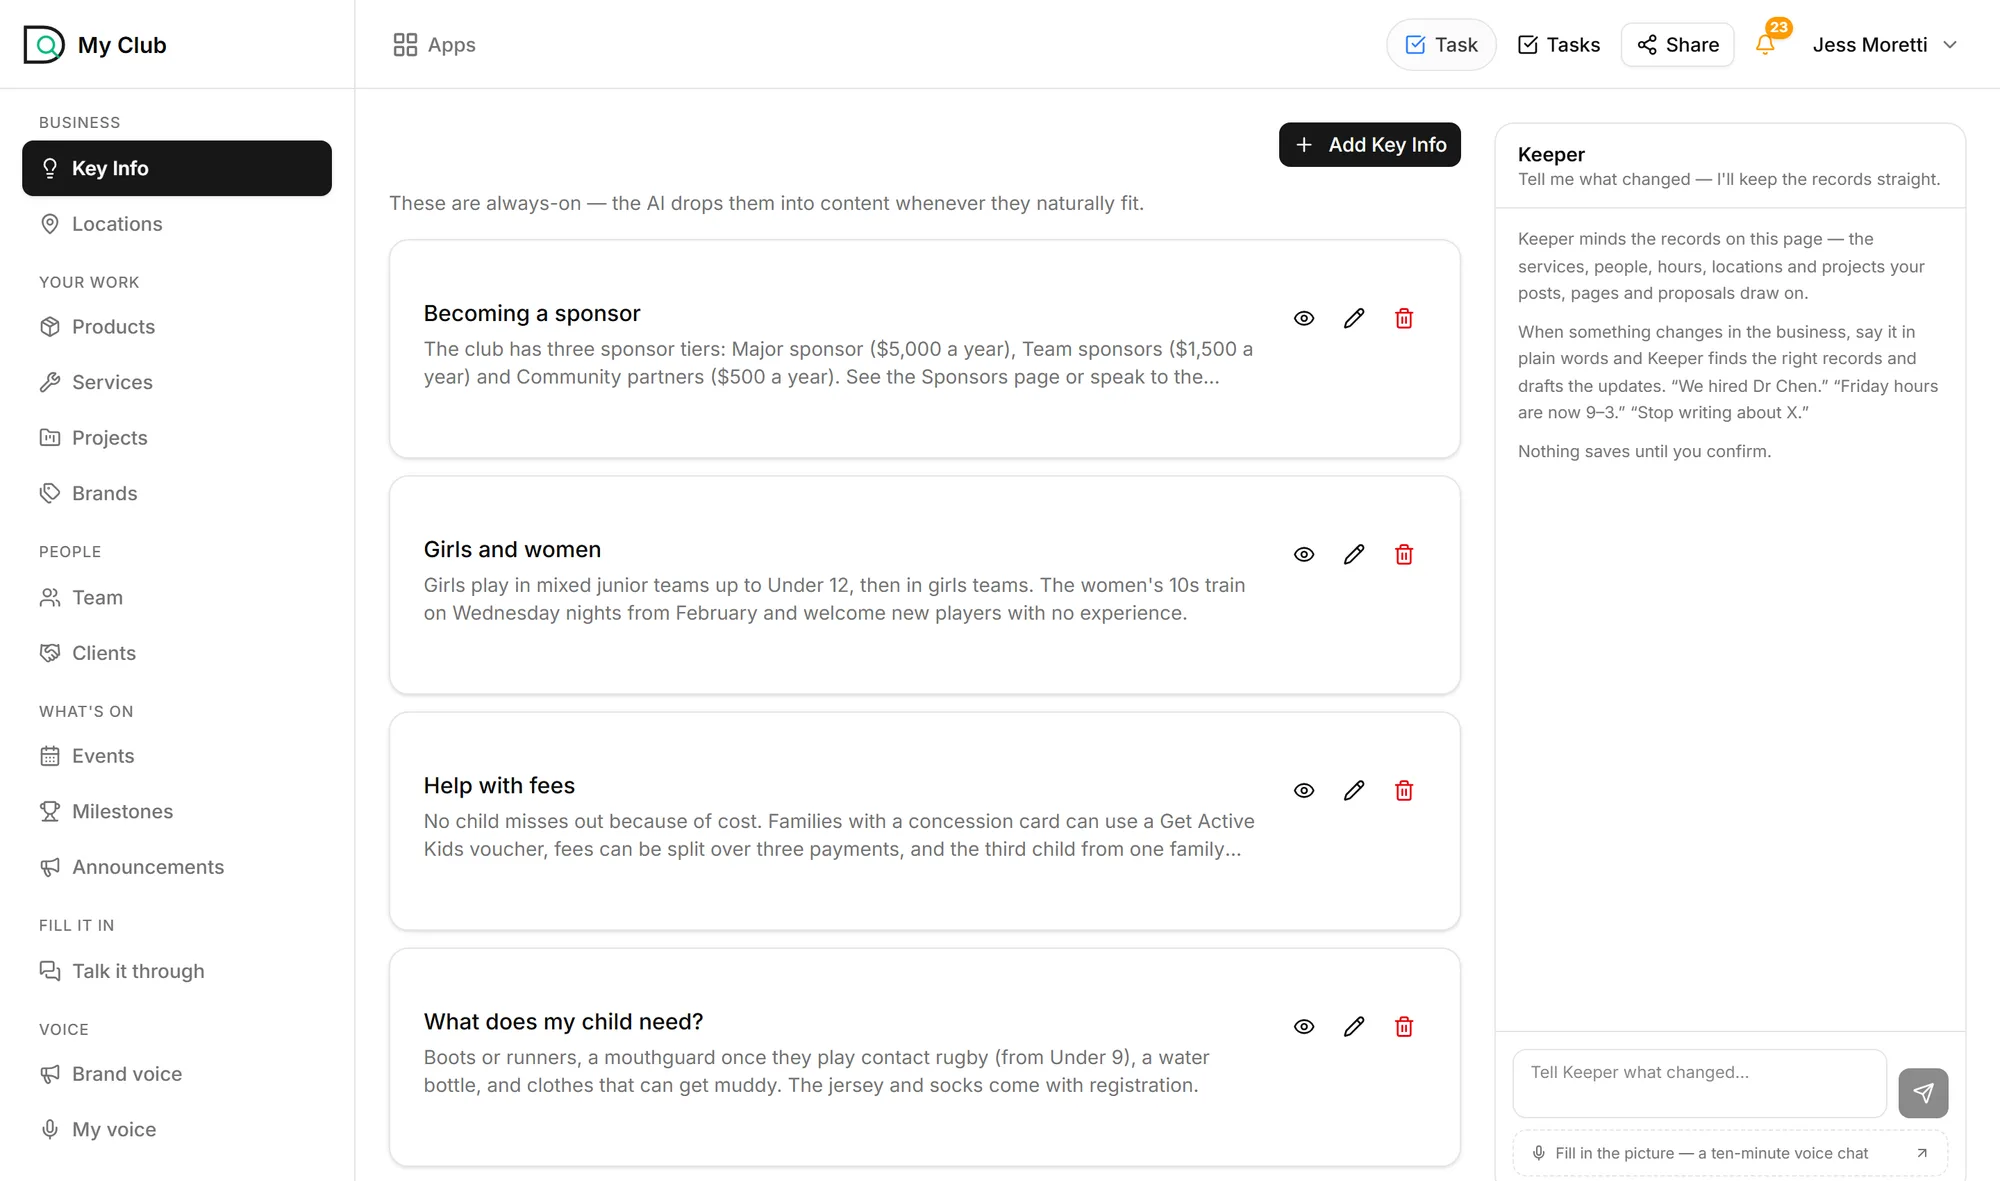The height and width of the screenshot is (1181, 2000).
Task: Select the Key Info sidebar item
Action: pyautogui.click(x=177, y=168)
